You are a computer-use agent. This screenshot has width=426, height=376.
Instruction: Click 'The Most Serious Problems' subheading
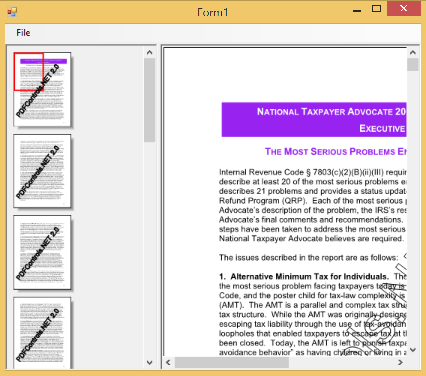pyautogui.click(x=336, y=152)
